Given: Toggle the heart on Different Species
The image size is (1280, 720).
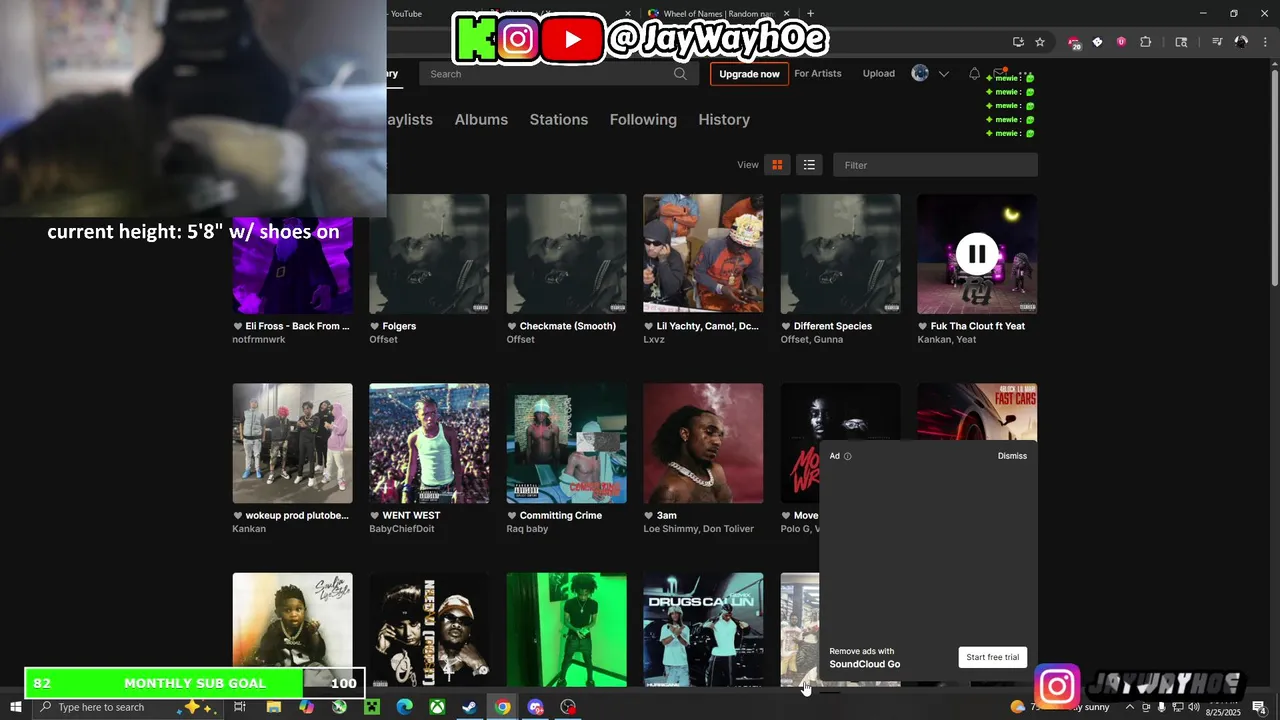Looking at the screenshot, I should coord(786,326).
